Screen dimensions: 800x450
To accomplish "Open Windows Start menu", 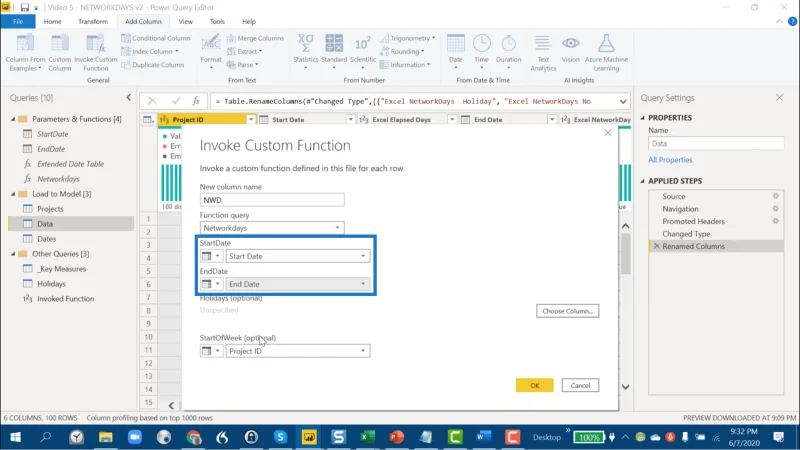I will [15, 437].
